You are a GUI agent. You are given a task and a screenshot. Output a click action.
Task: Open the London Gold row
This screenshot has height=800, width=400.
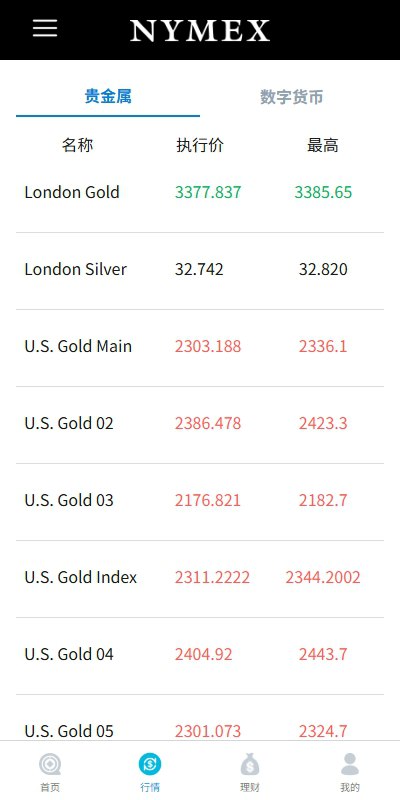(x=200, y=193)
